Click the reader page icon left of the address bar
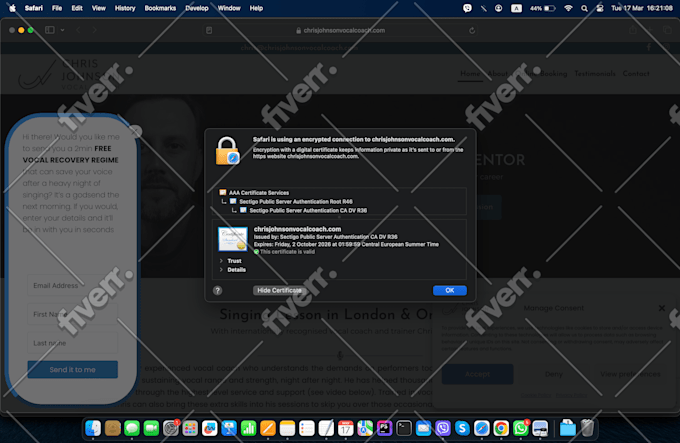Viewport: 680px width, 443px height. click(x=209, y=30)
